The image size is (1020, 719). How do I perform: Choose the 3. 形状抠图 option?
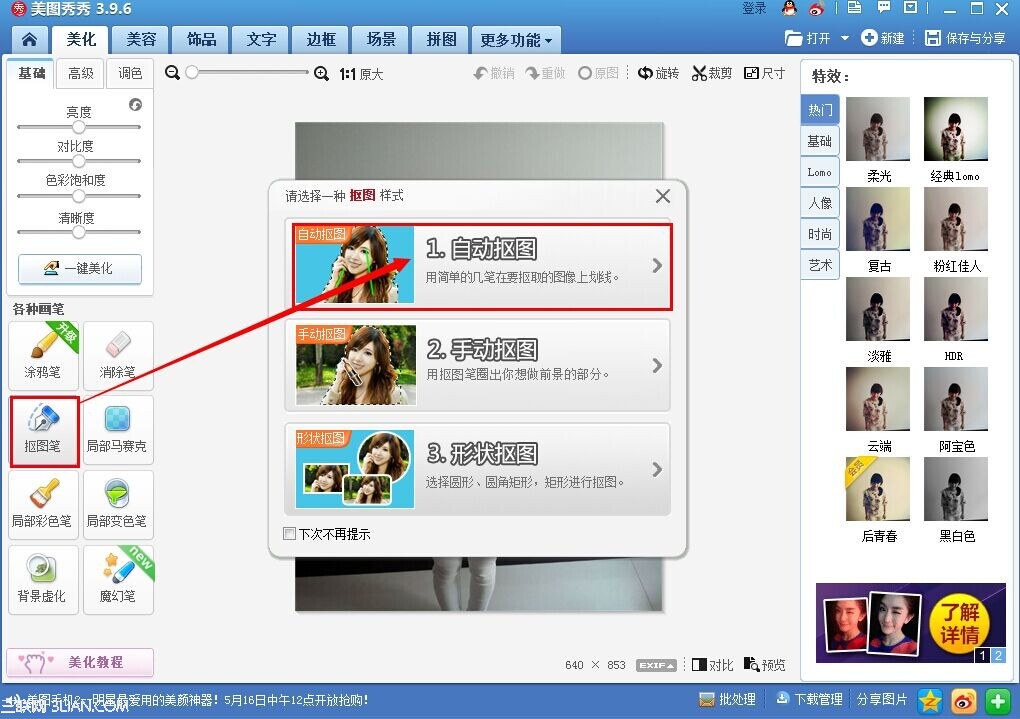pyautogui.click(x=478, y=469)
